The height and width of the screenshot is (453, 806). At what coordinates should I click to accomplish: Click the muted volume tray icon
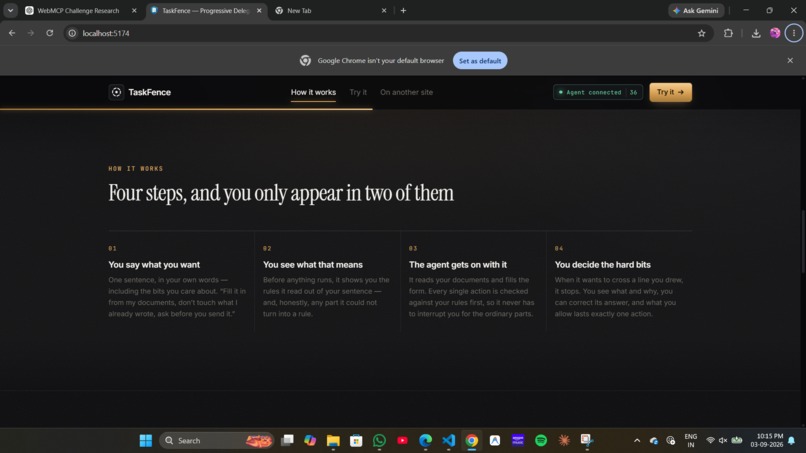(x=723, y=440)
